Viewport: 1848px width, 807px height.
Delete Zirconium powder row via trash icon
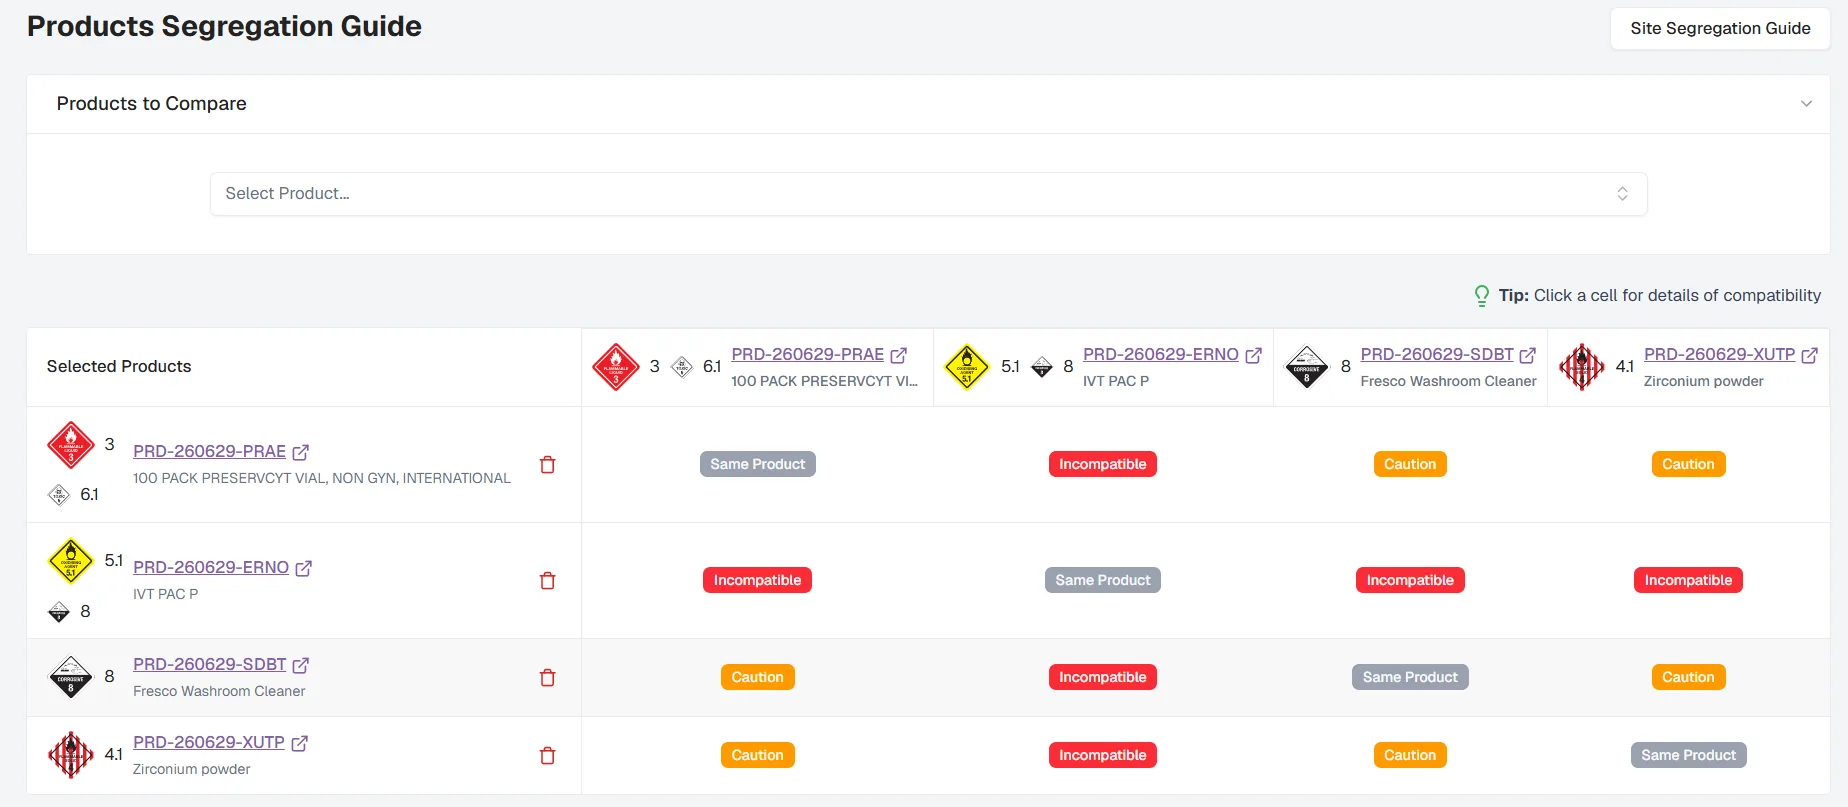click(x=547, y=756)
